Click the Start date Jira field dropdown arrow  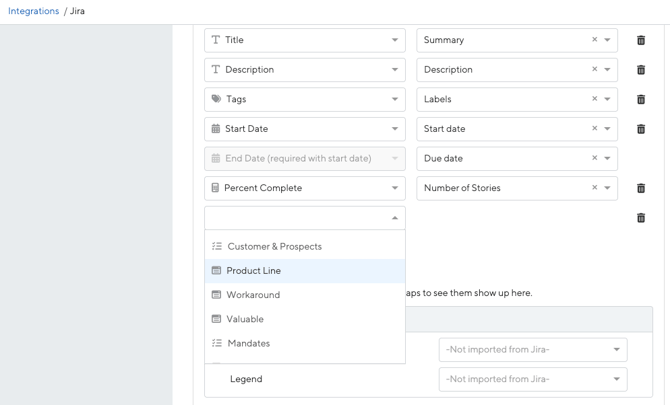pyautogui.click(x=607, y=129)
